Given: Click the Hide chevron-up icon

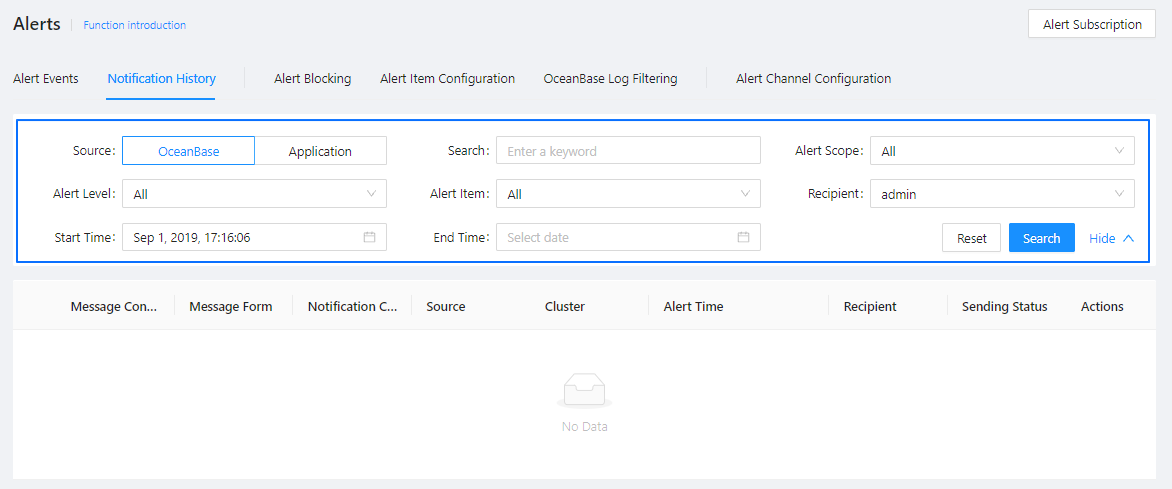Looking at the screenshot, I should tap(1128, 238).
